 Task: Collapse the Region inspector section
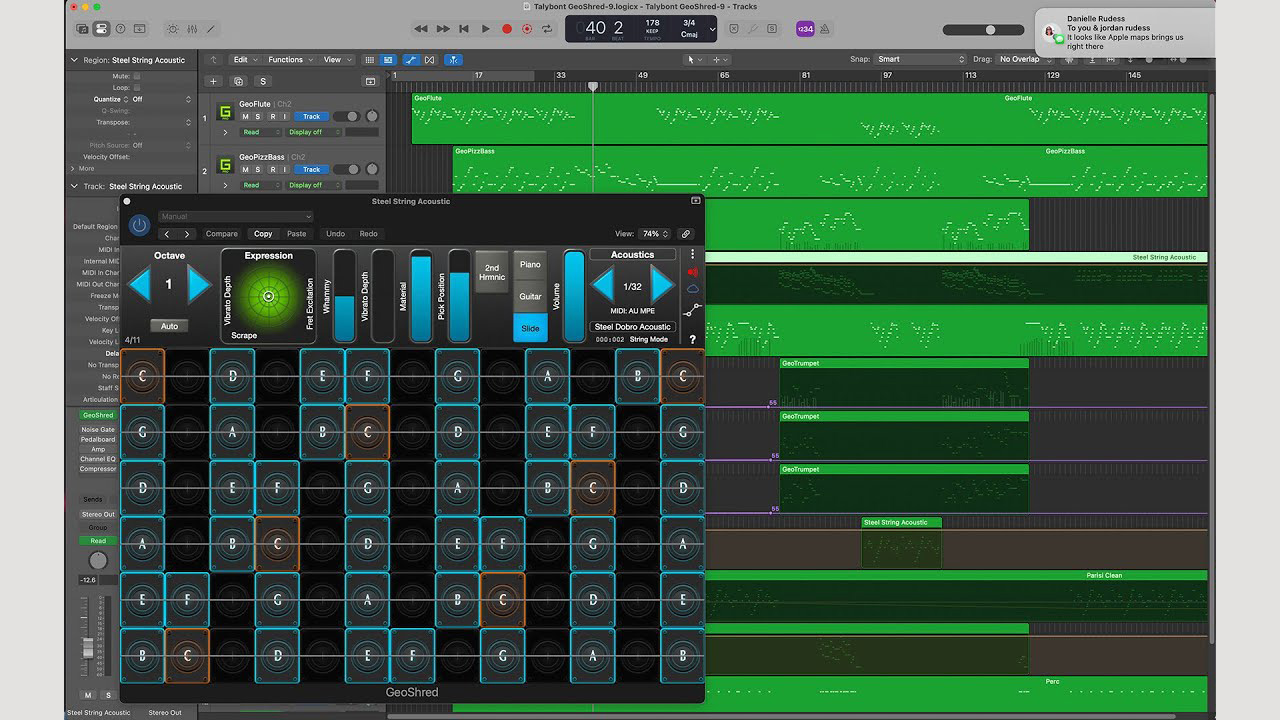pyautogui.click(x=74, y=60)
